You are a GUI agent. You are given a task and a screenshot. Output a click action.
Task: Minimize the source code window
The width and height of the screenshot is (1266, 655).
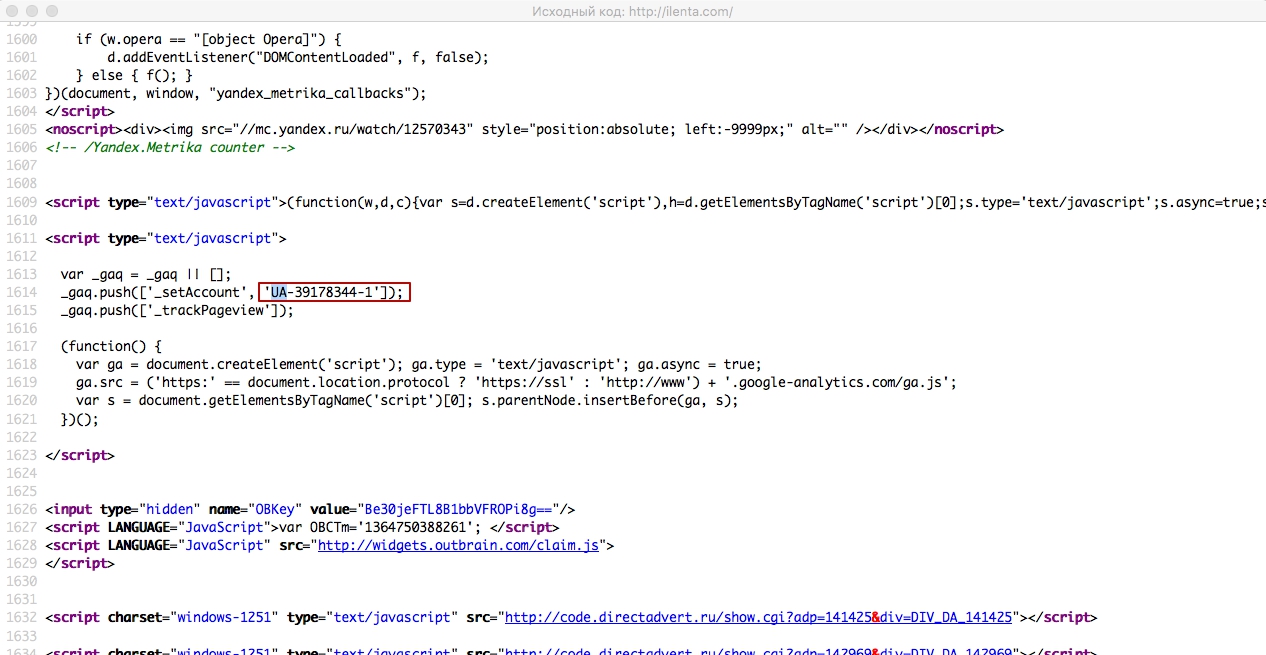tap(33, 12)
